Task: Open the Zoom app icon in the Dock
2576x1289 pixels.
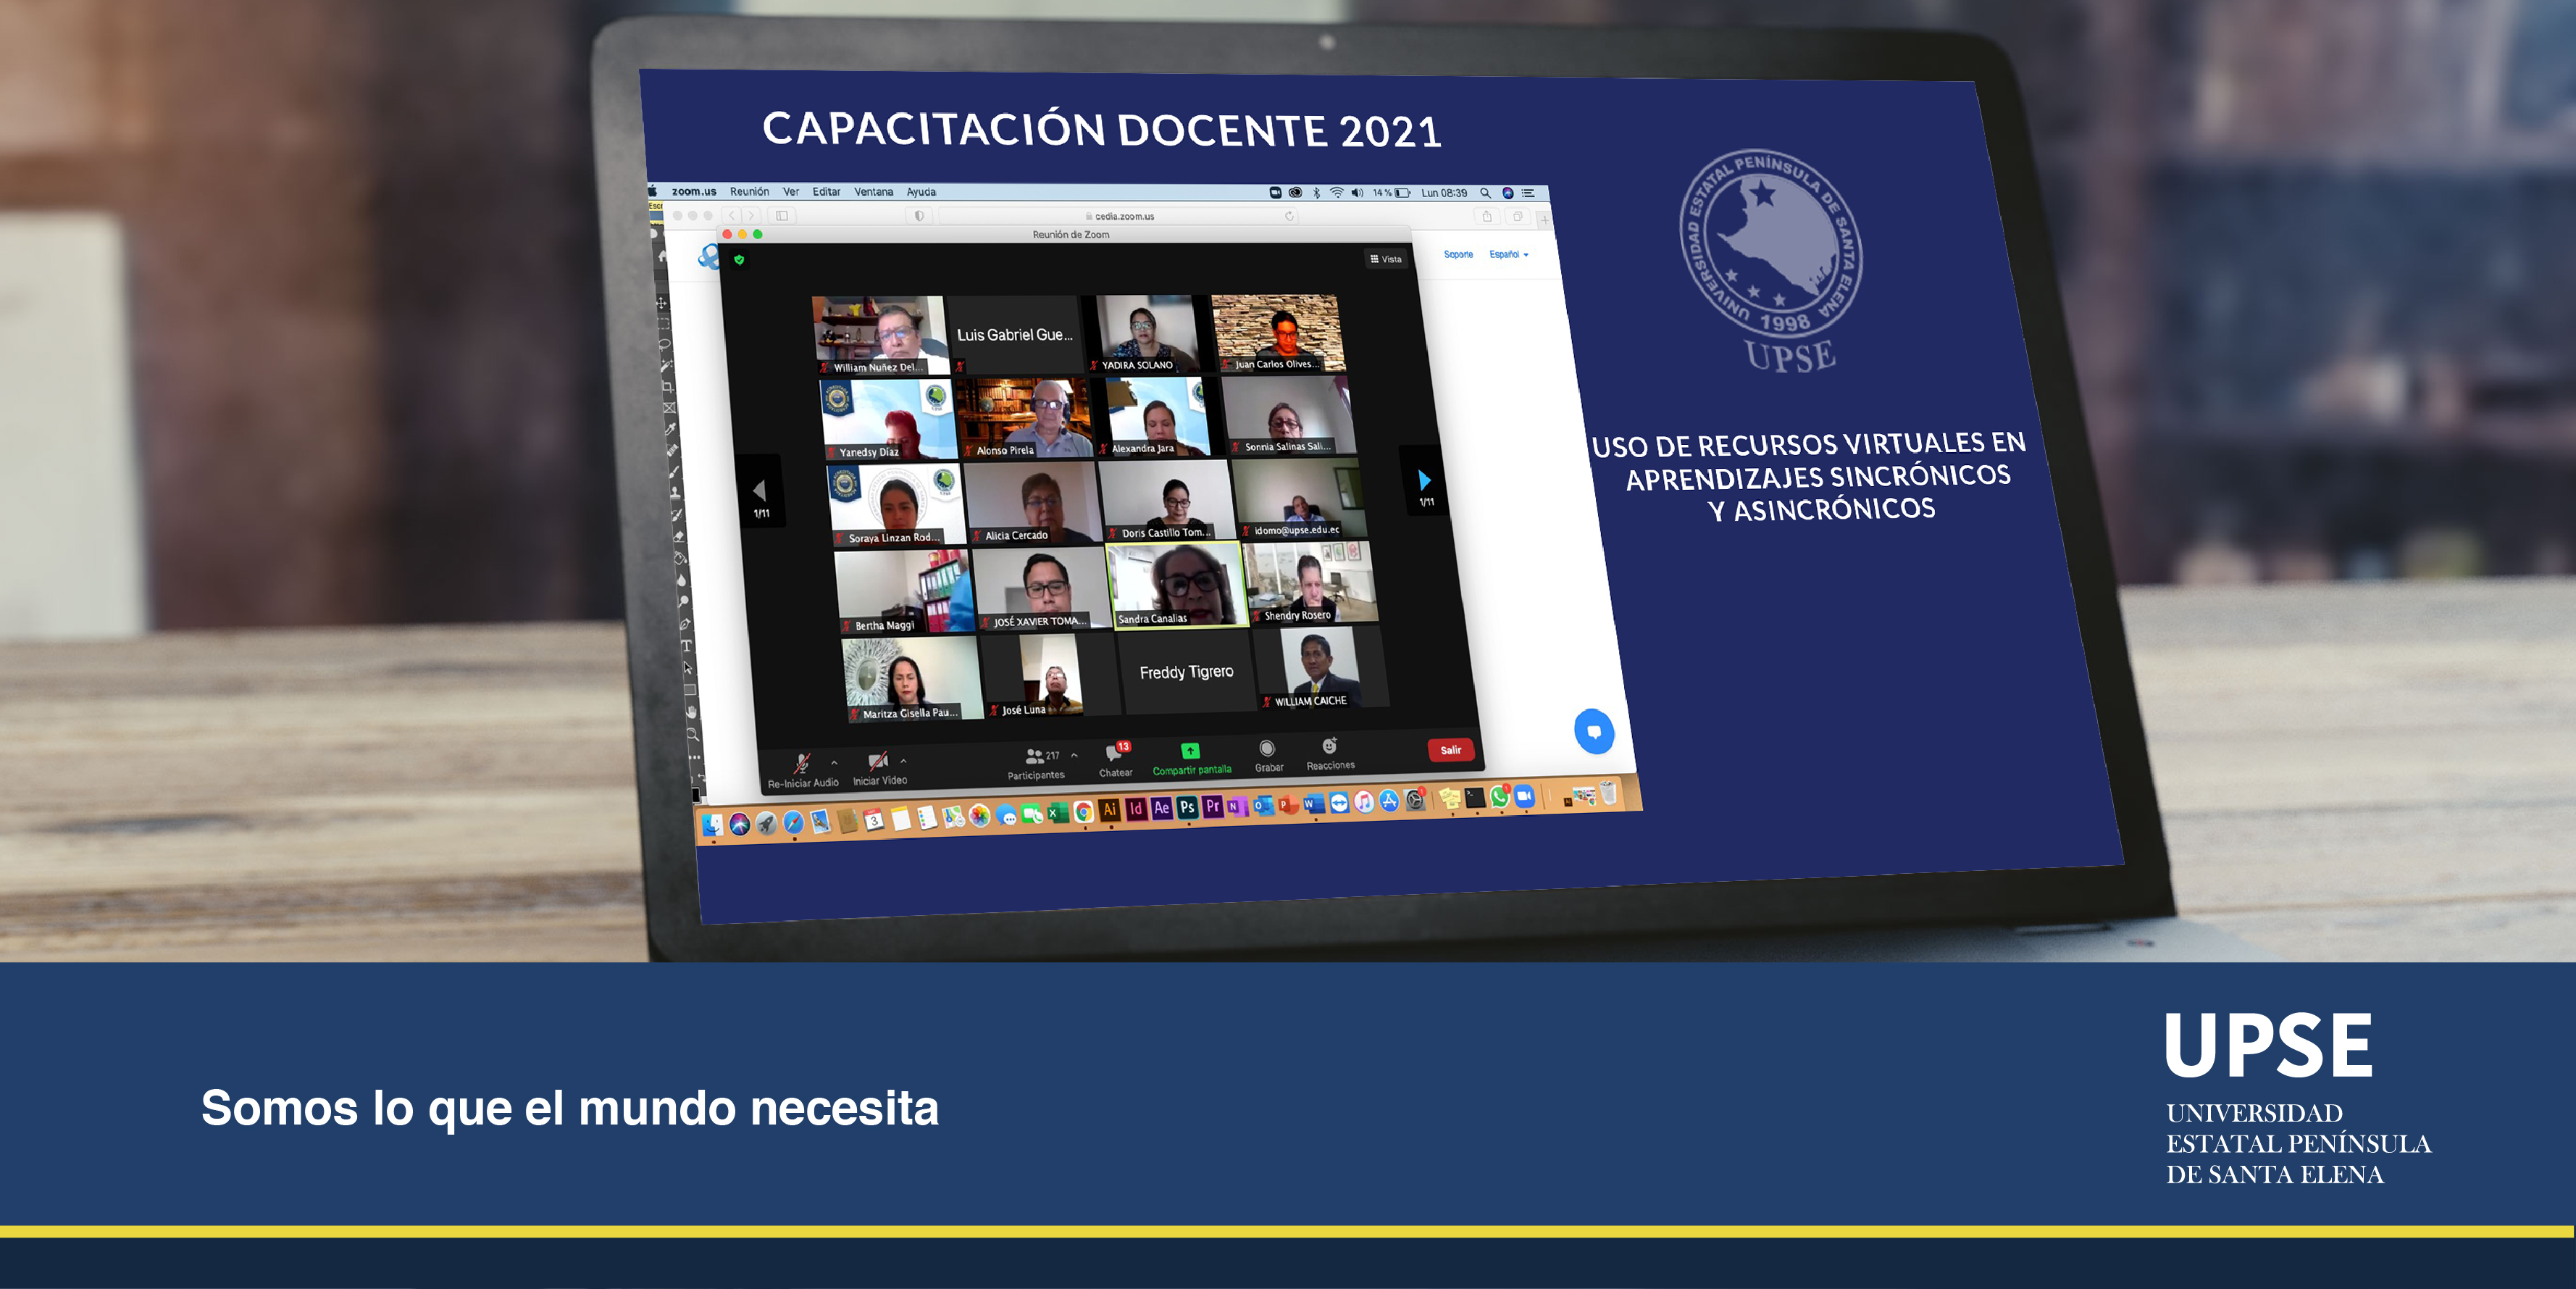Action: coord(1524,795)
